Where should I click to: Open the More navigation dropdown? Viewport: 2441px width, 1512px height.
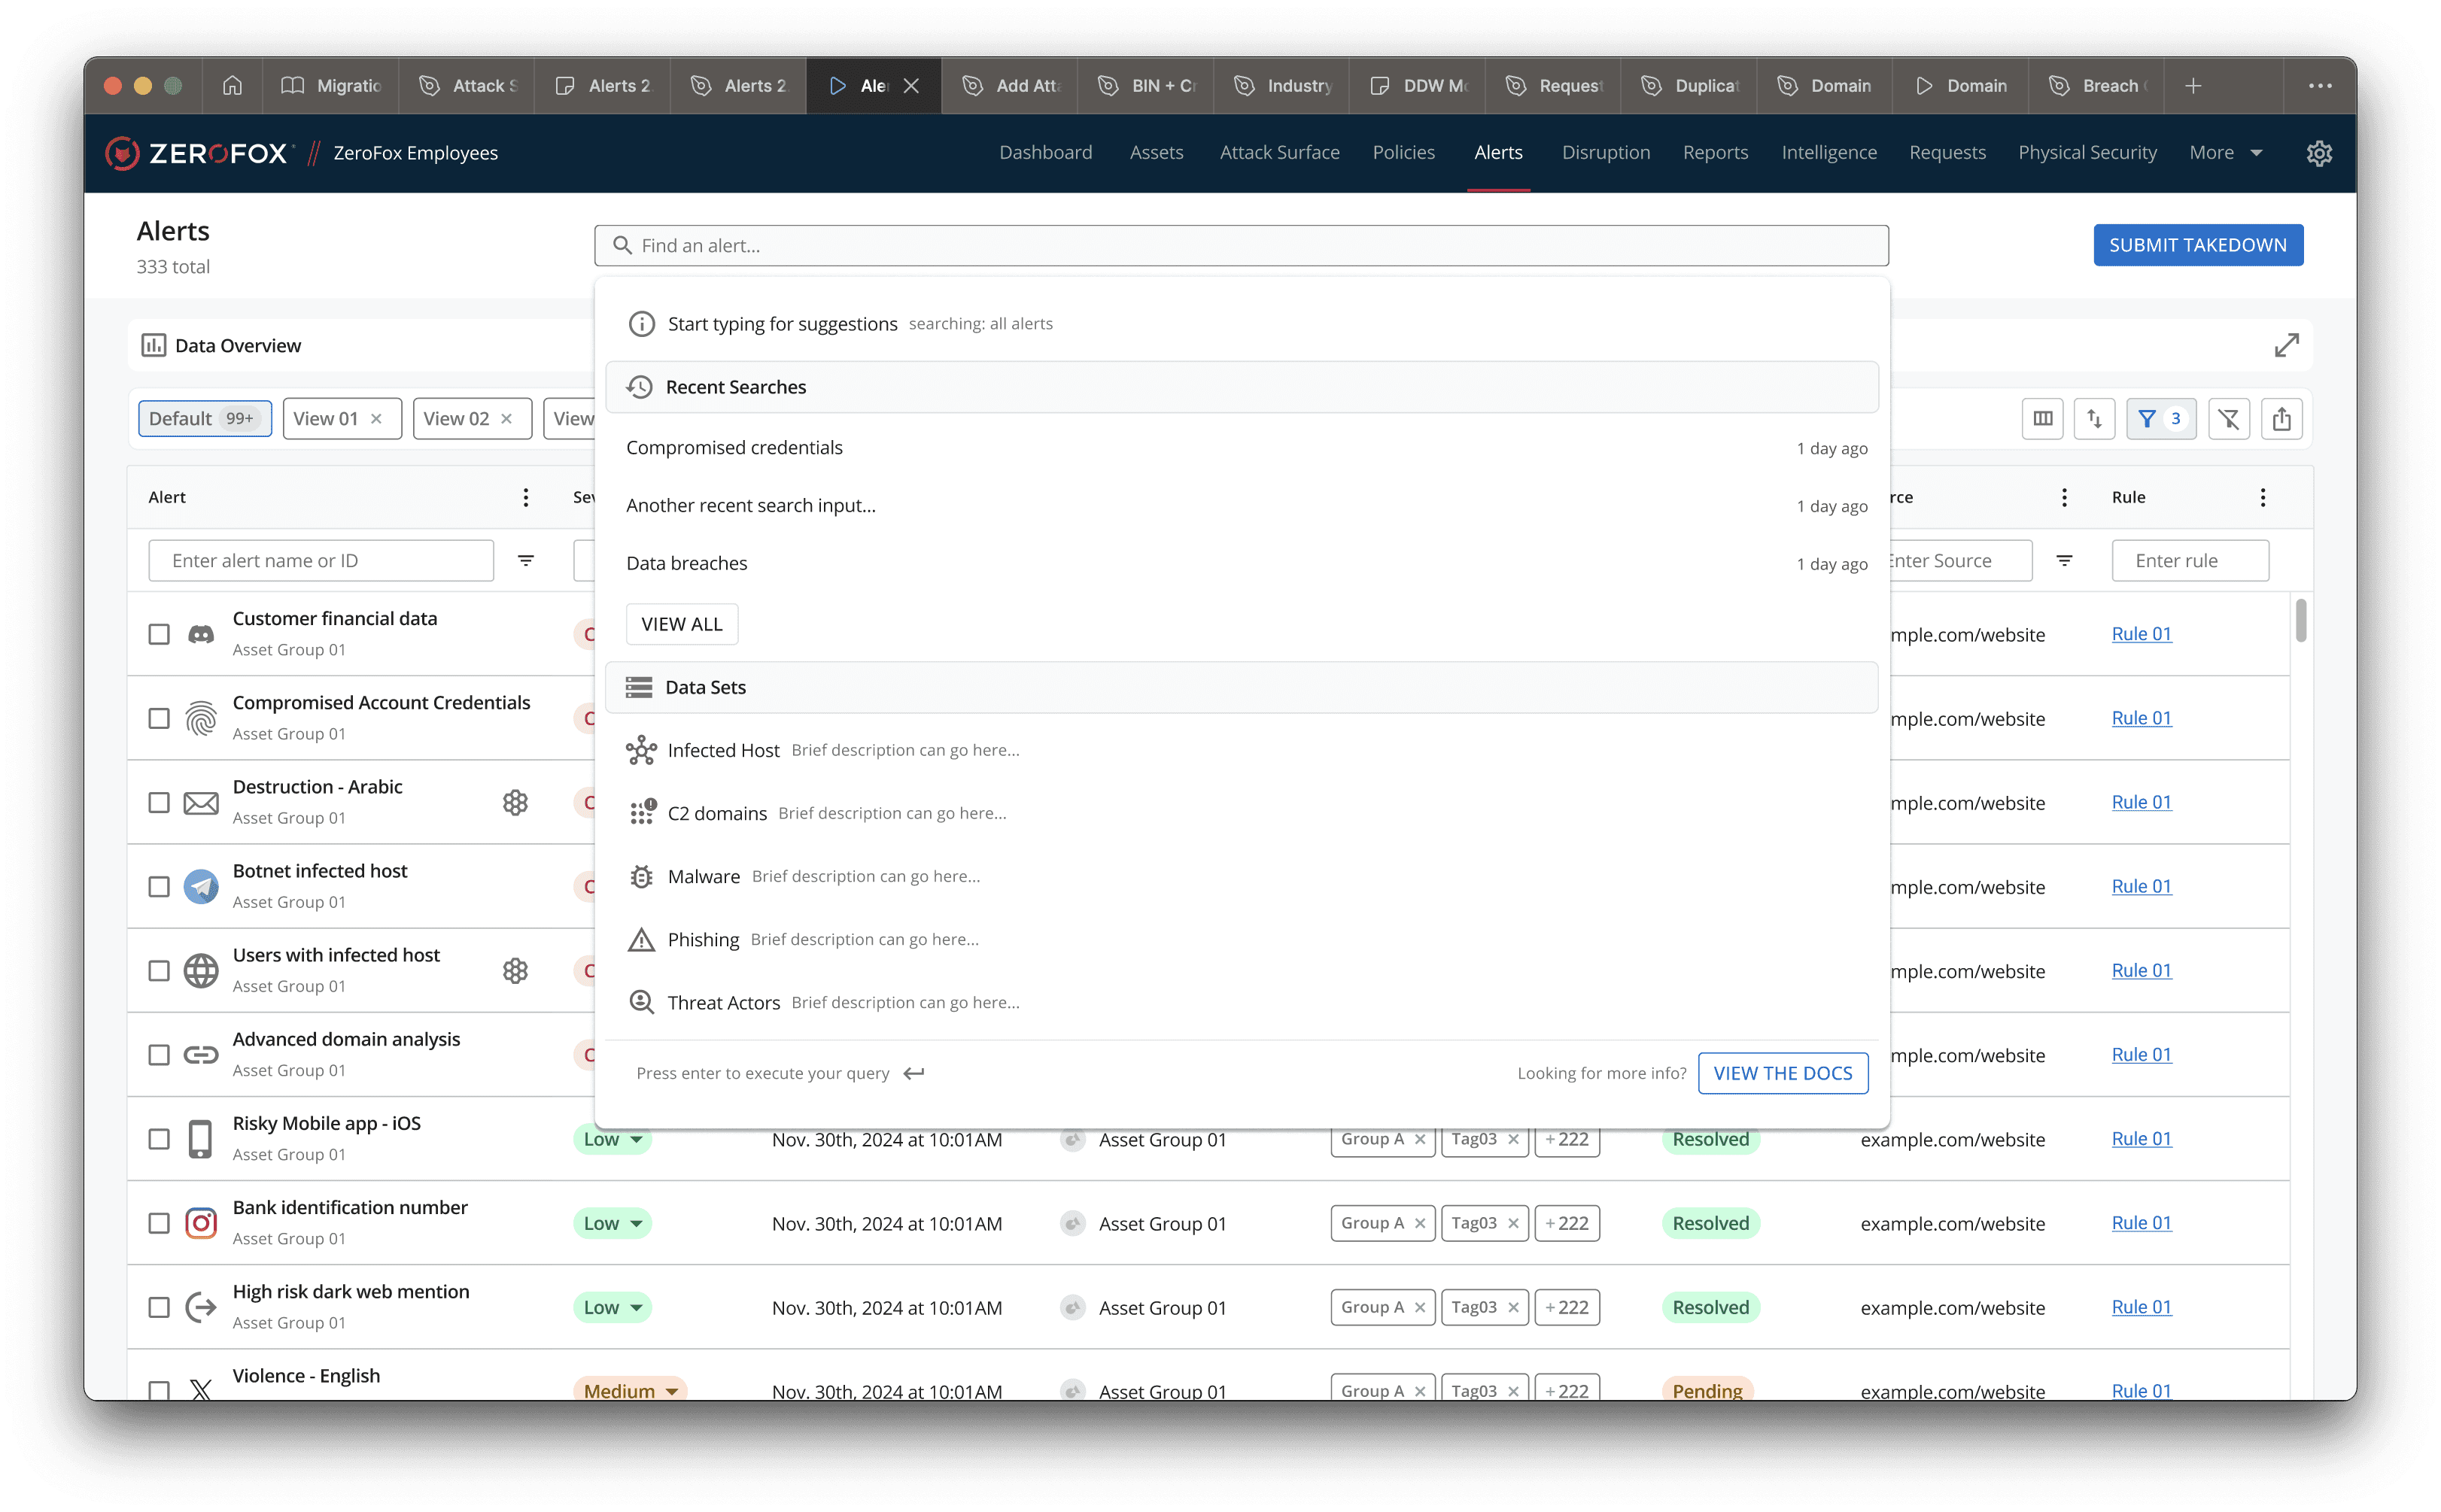(x=2225, y=153)
